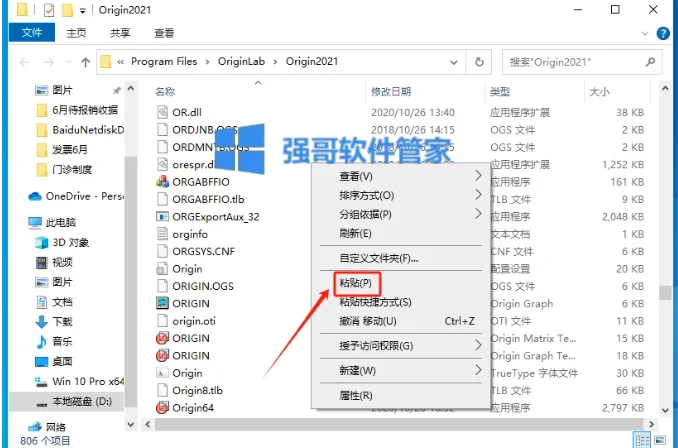678x448 pixels.
Task: Open the quick access toolbar customize dropdown
Action: (x=82, y=11)
